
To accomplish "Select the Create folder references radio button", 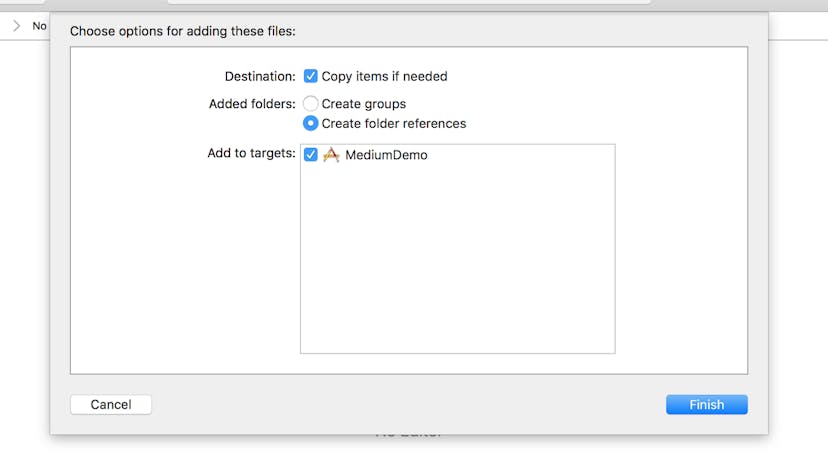I will pos(310,123).
